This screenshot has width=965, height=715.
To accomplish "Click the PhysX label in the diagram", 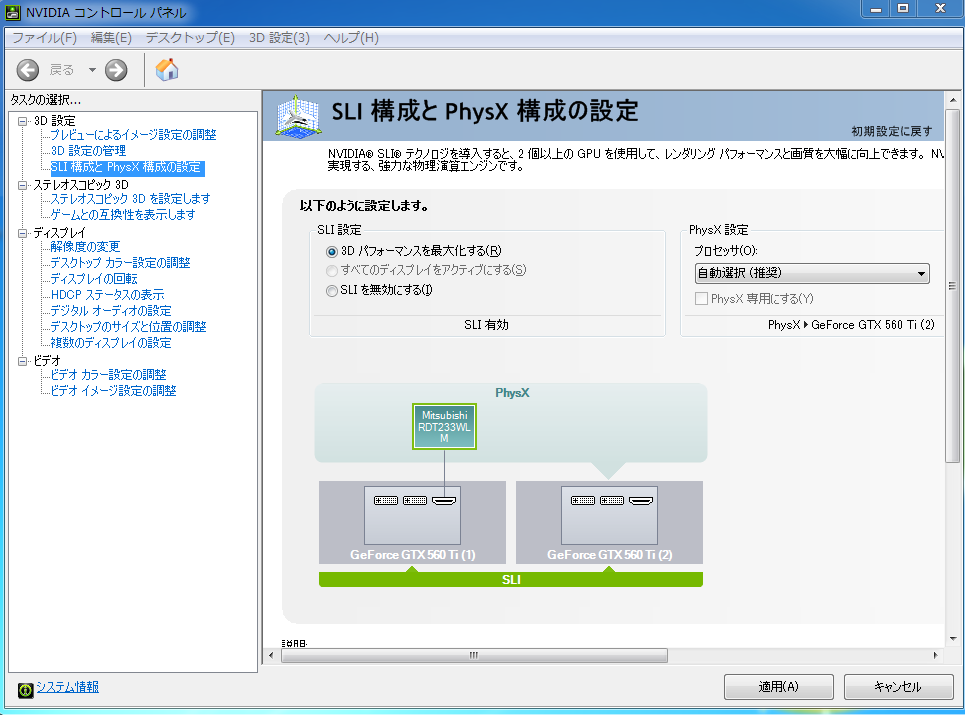I will [512, 393].
